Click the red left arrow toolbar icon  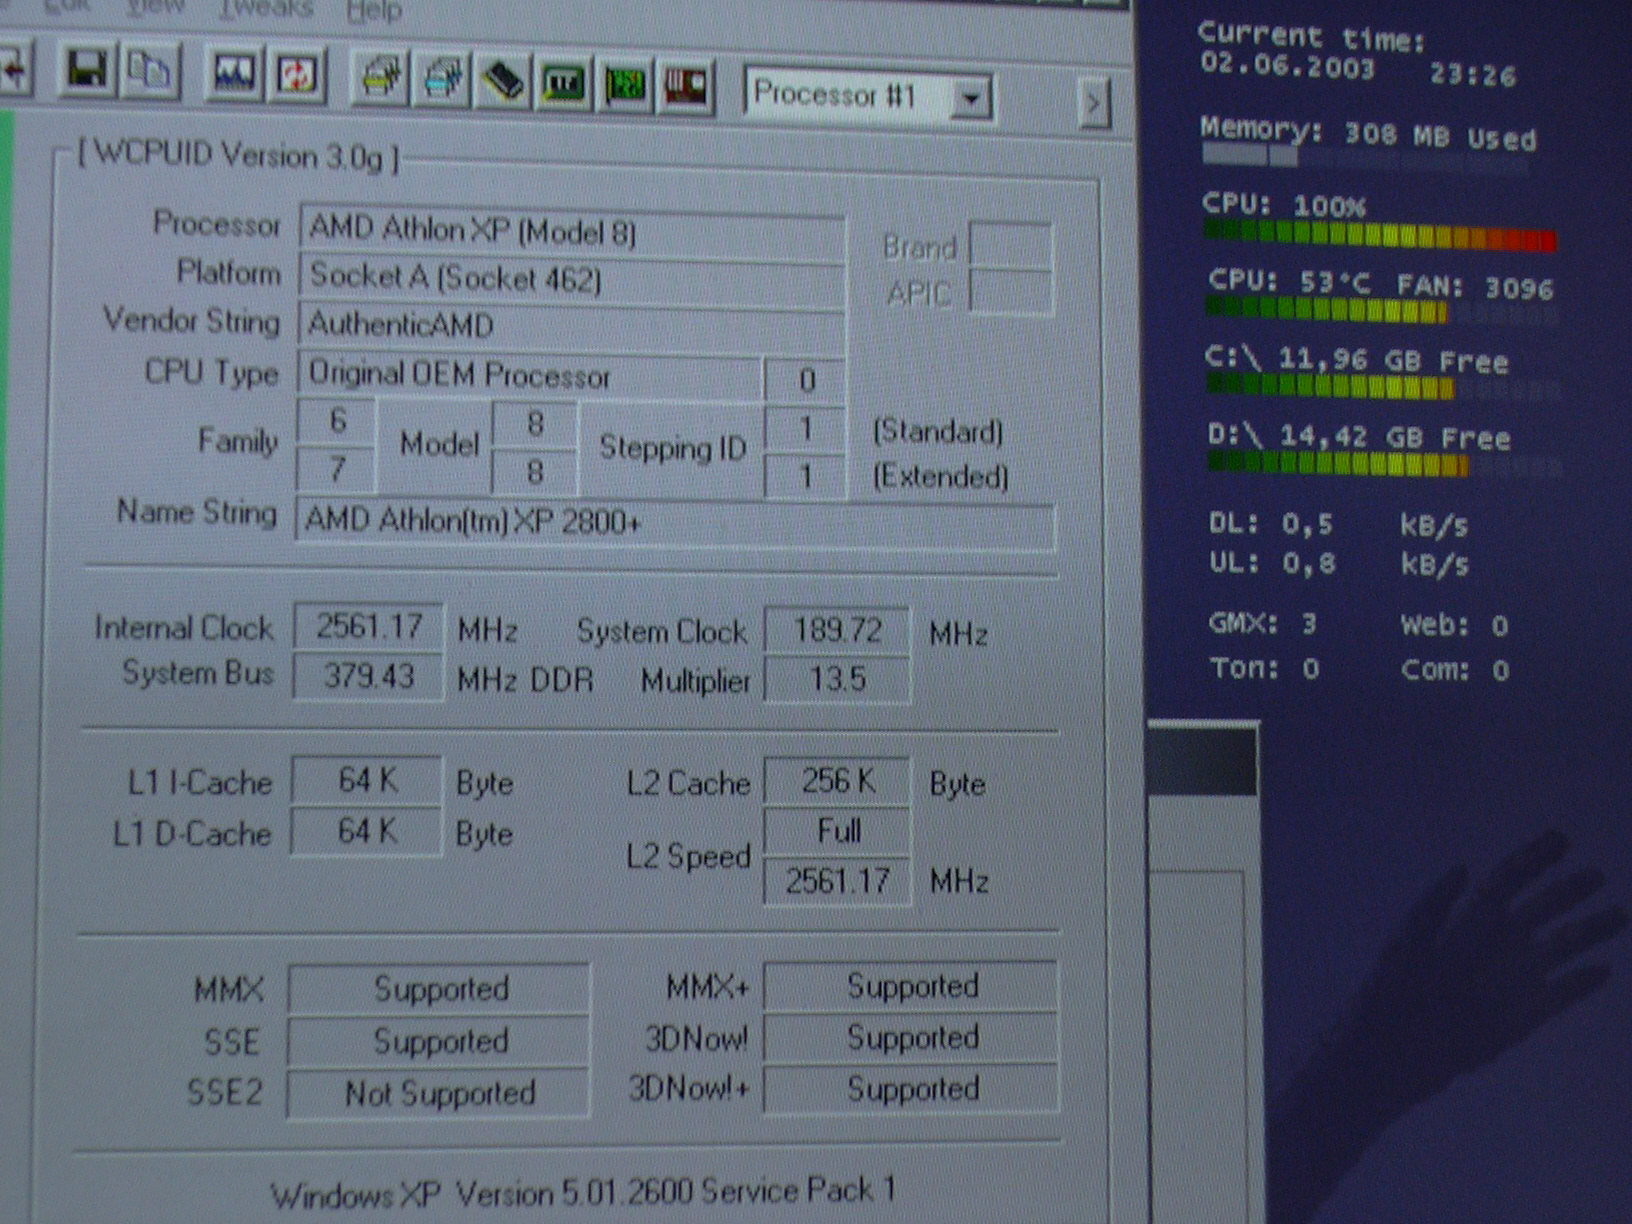pyautogui.click(x=14, y=69)
